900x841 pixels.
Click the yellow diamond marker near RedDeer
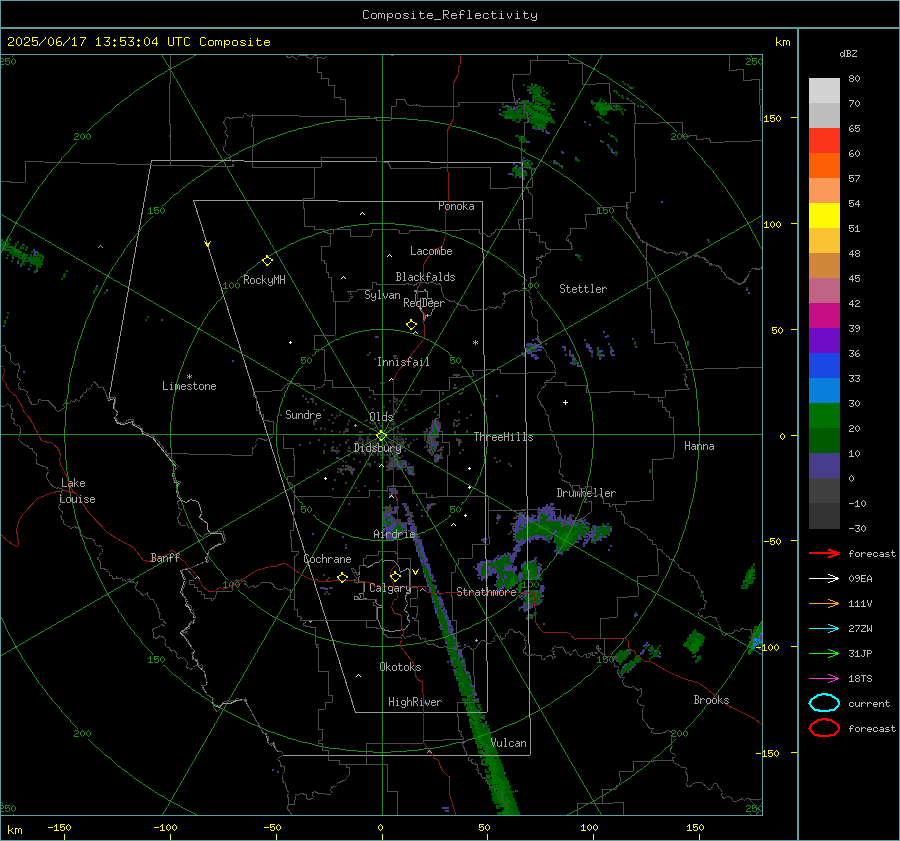(x=411, y=325)
